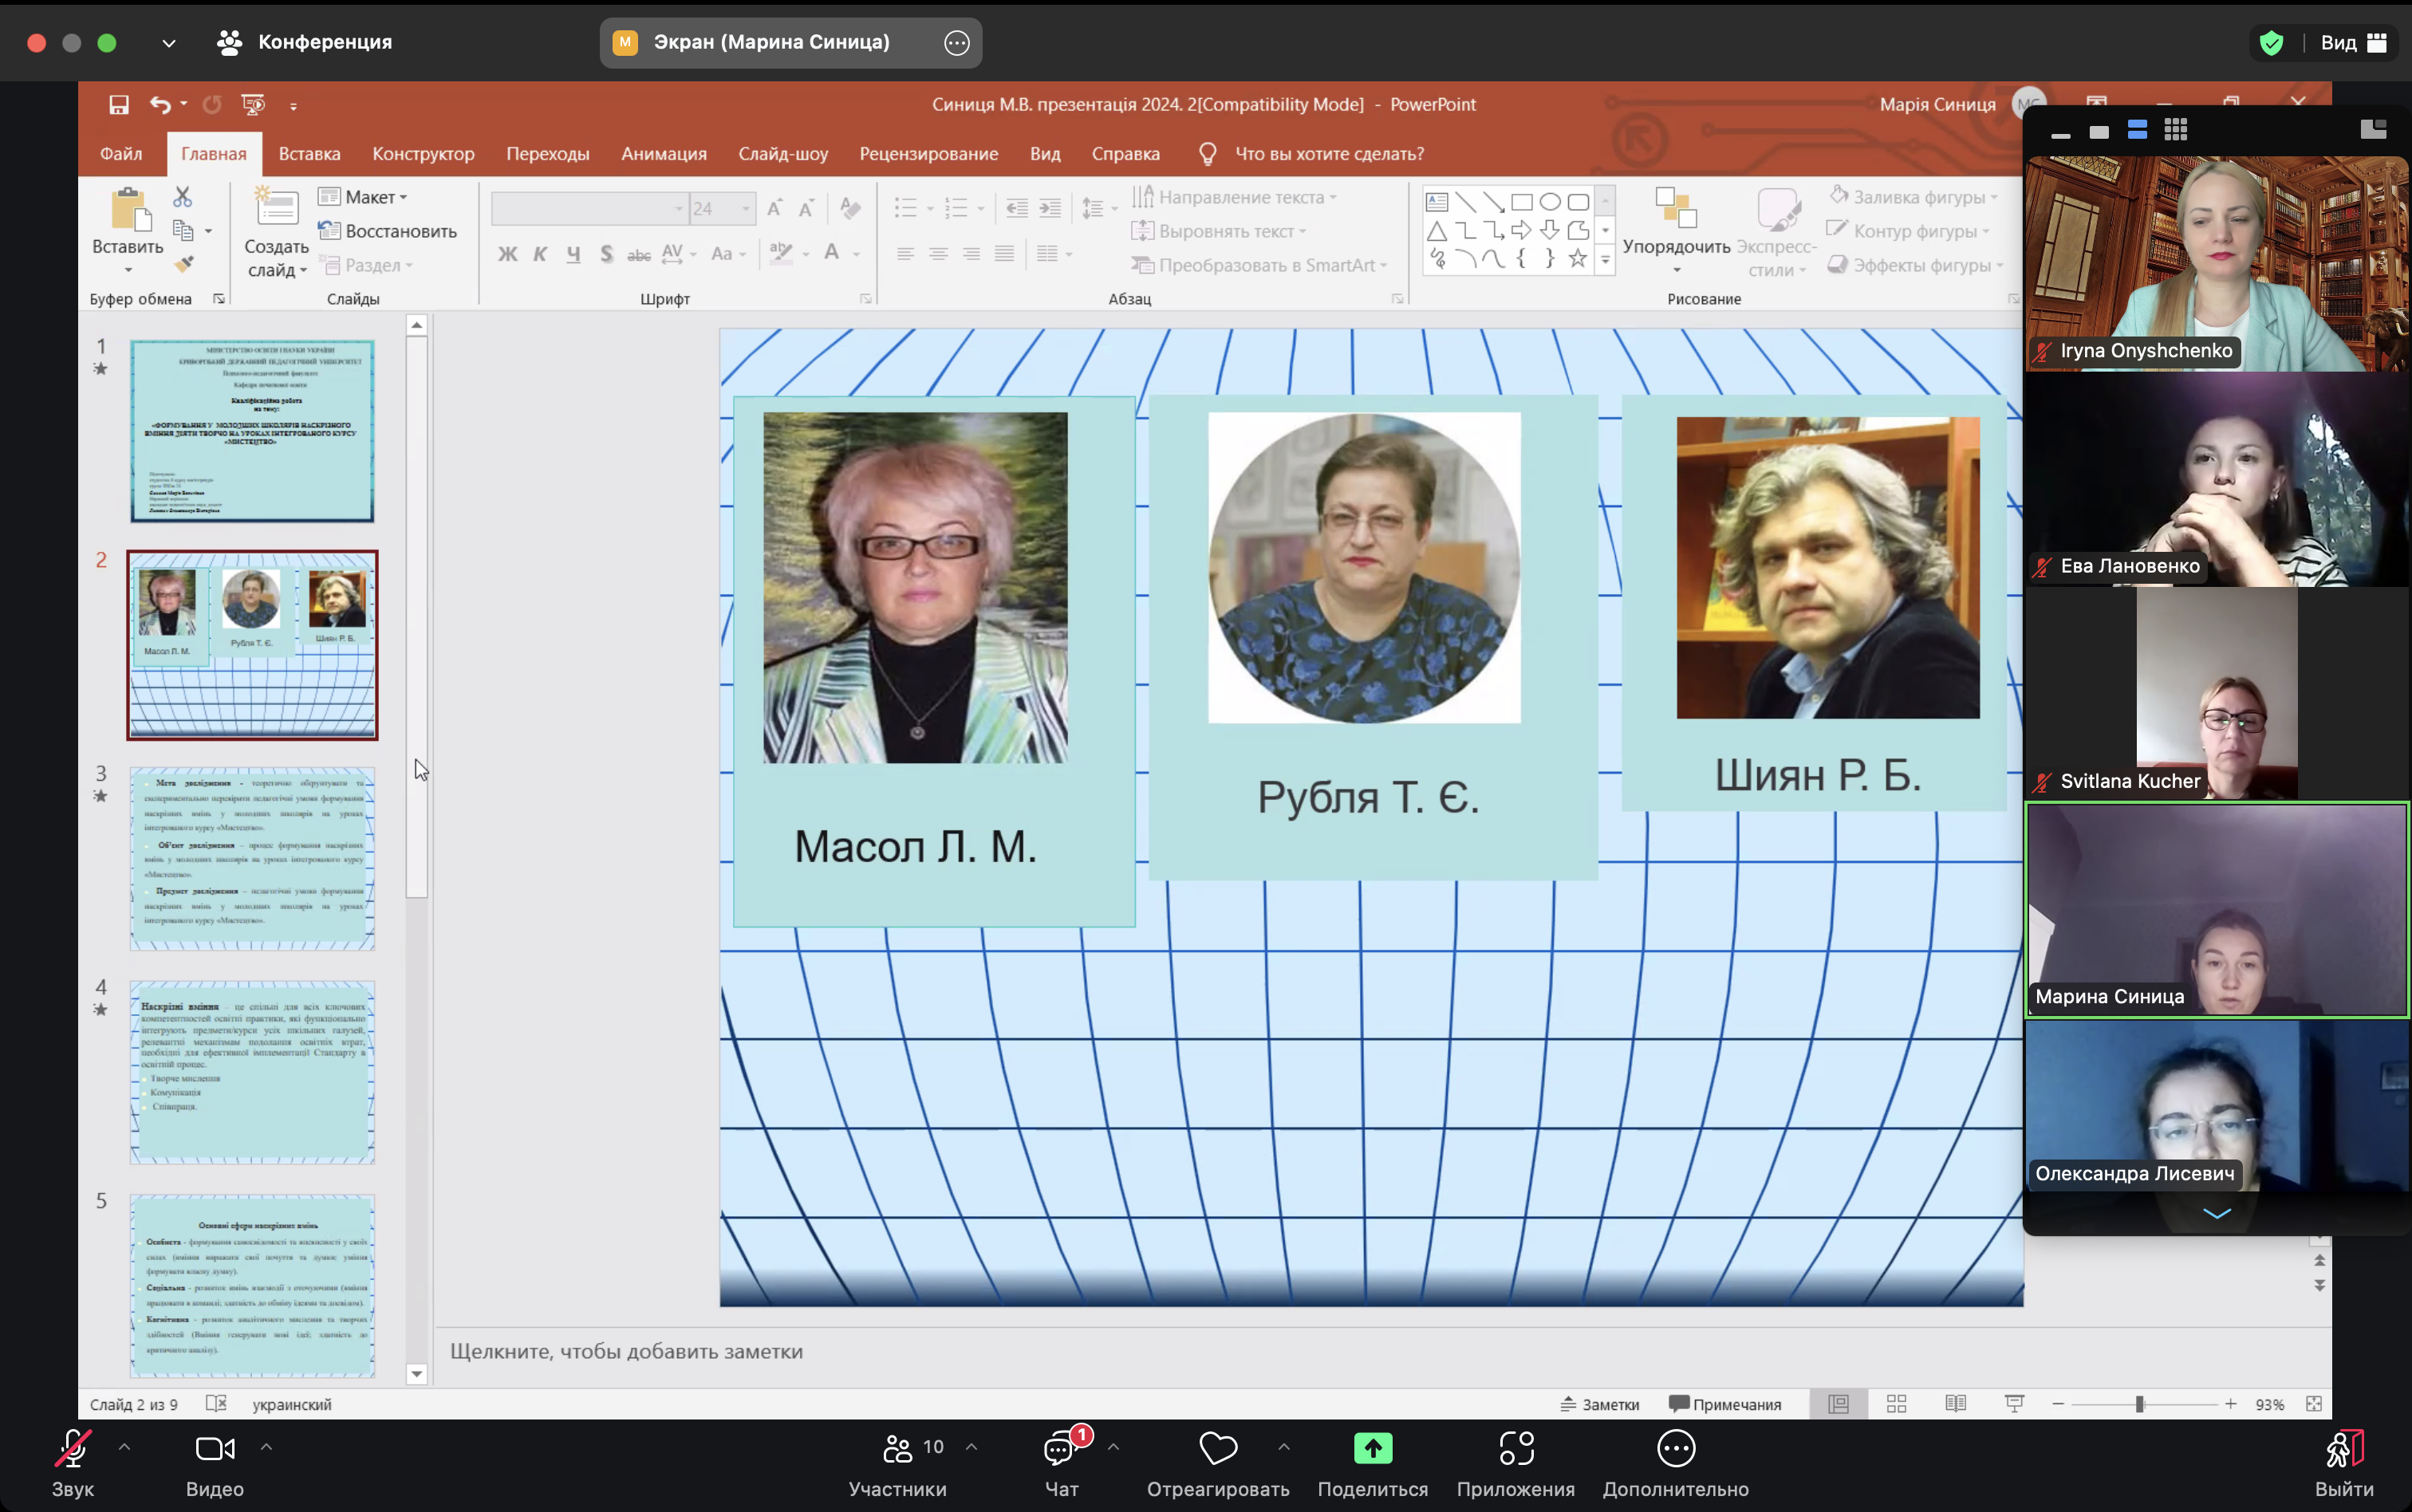Click the Создать слайд icon

(276, 207)
